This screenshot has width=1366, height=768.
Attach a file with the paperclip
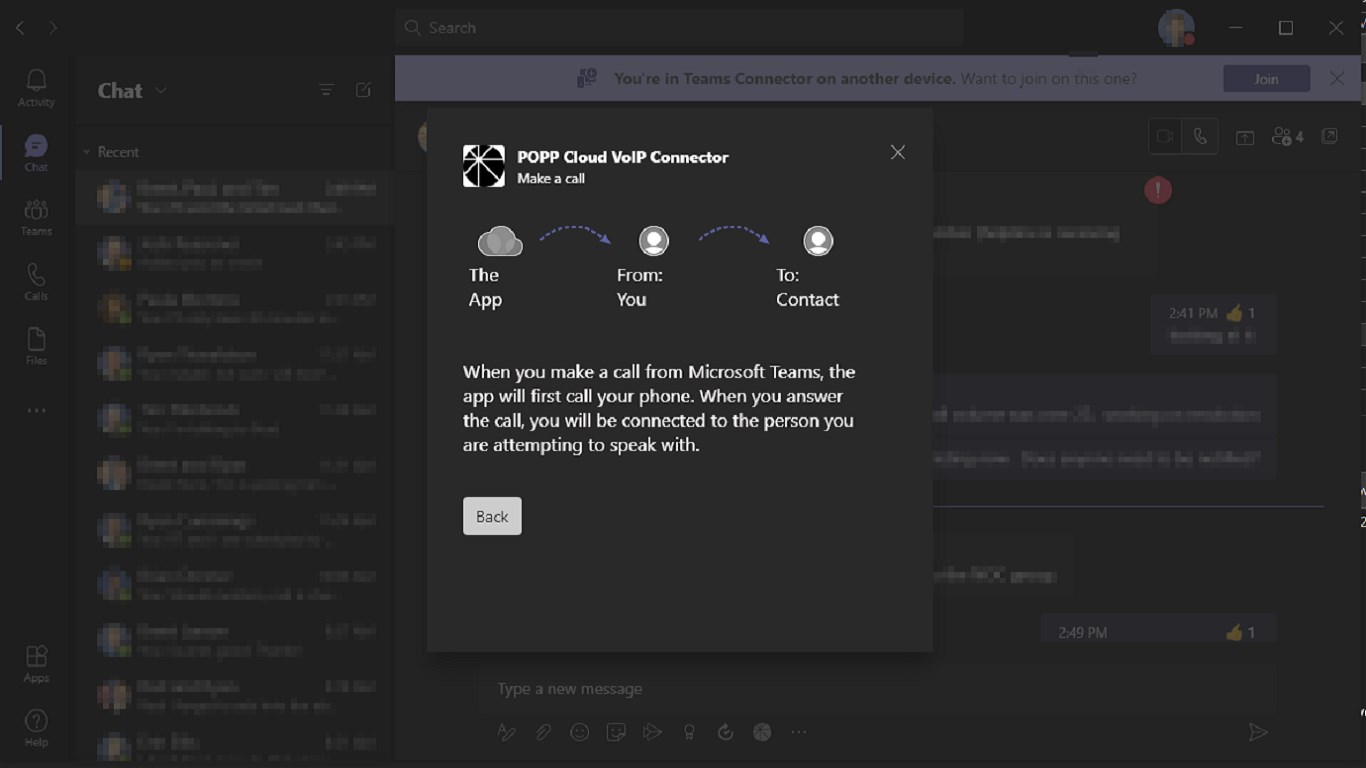pyautogui.click(x=543, y=733)
